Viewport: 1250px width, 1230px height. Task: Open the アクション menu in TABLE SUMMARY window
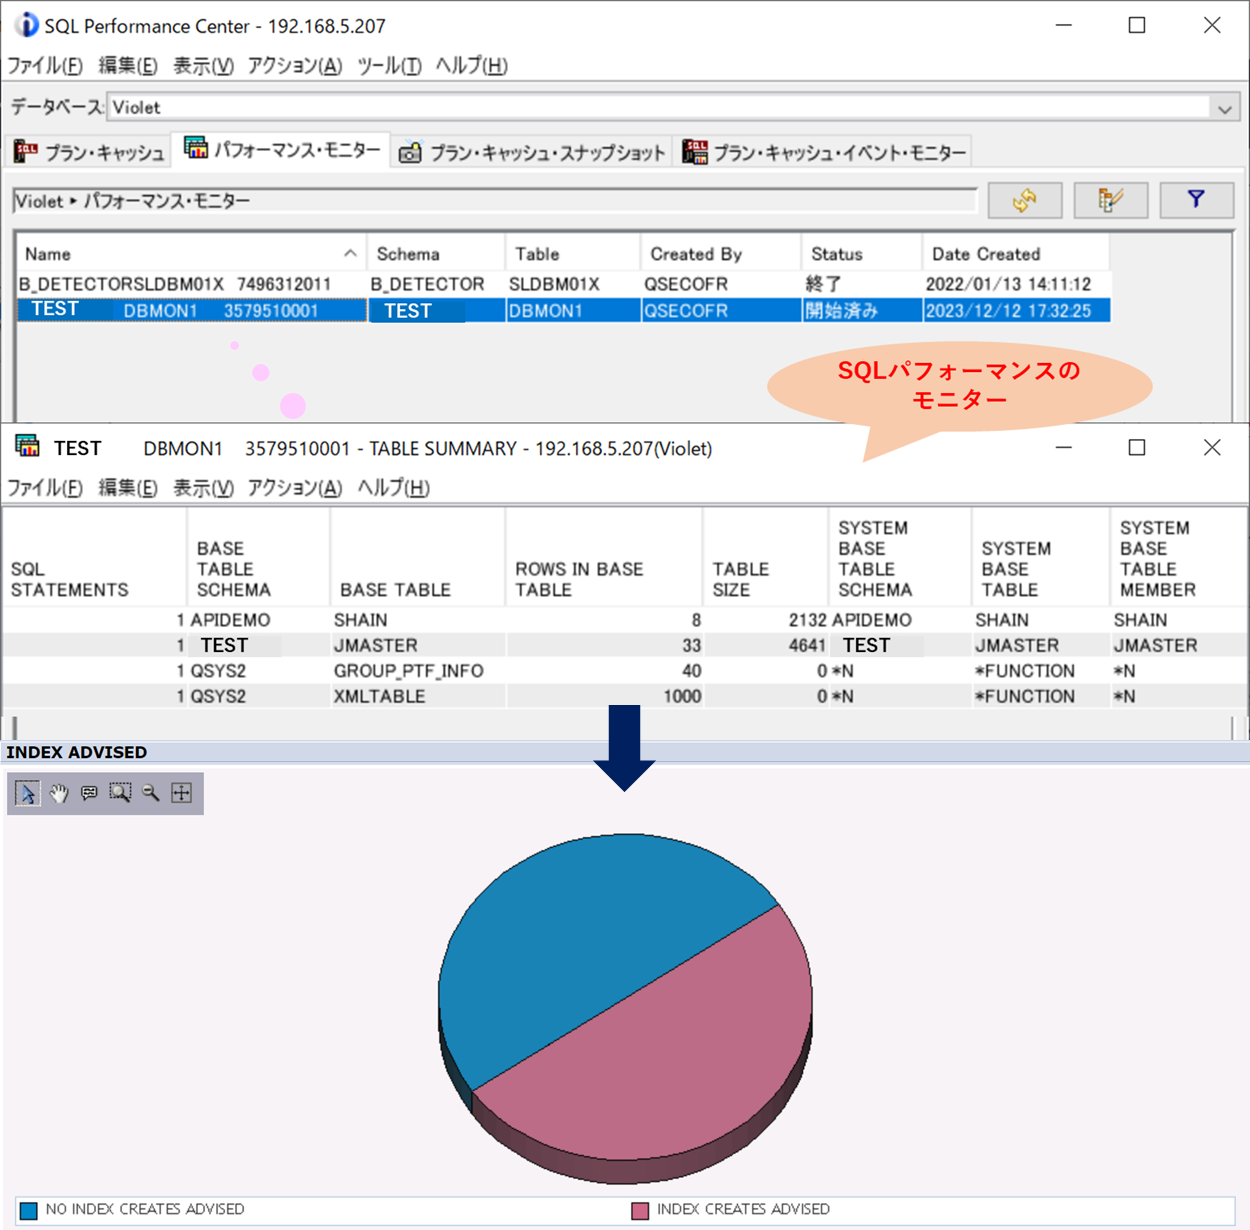coord(292,488)
